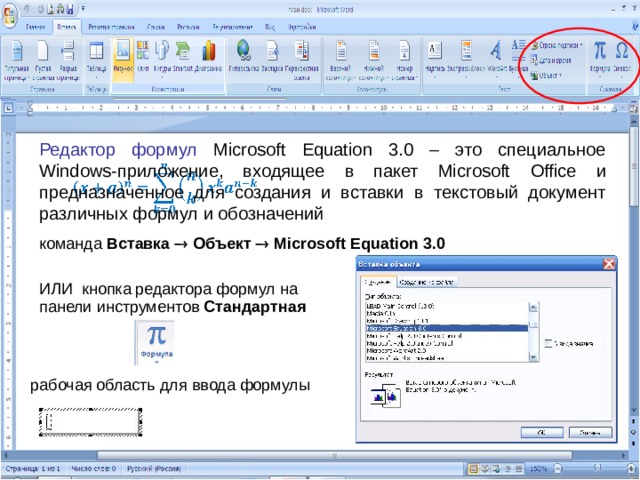640x480 pixels.
Task: Click the zoom out minus button
Action: pyautogui.click(x=558, y=469)
